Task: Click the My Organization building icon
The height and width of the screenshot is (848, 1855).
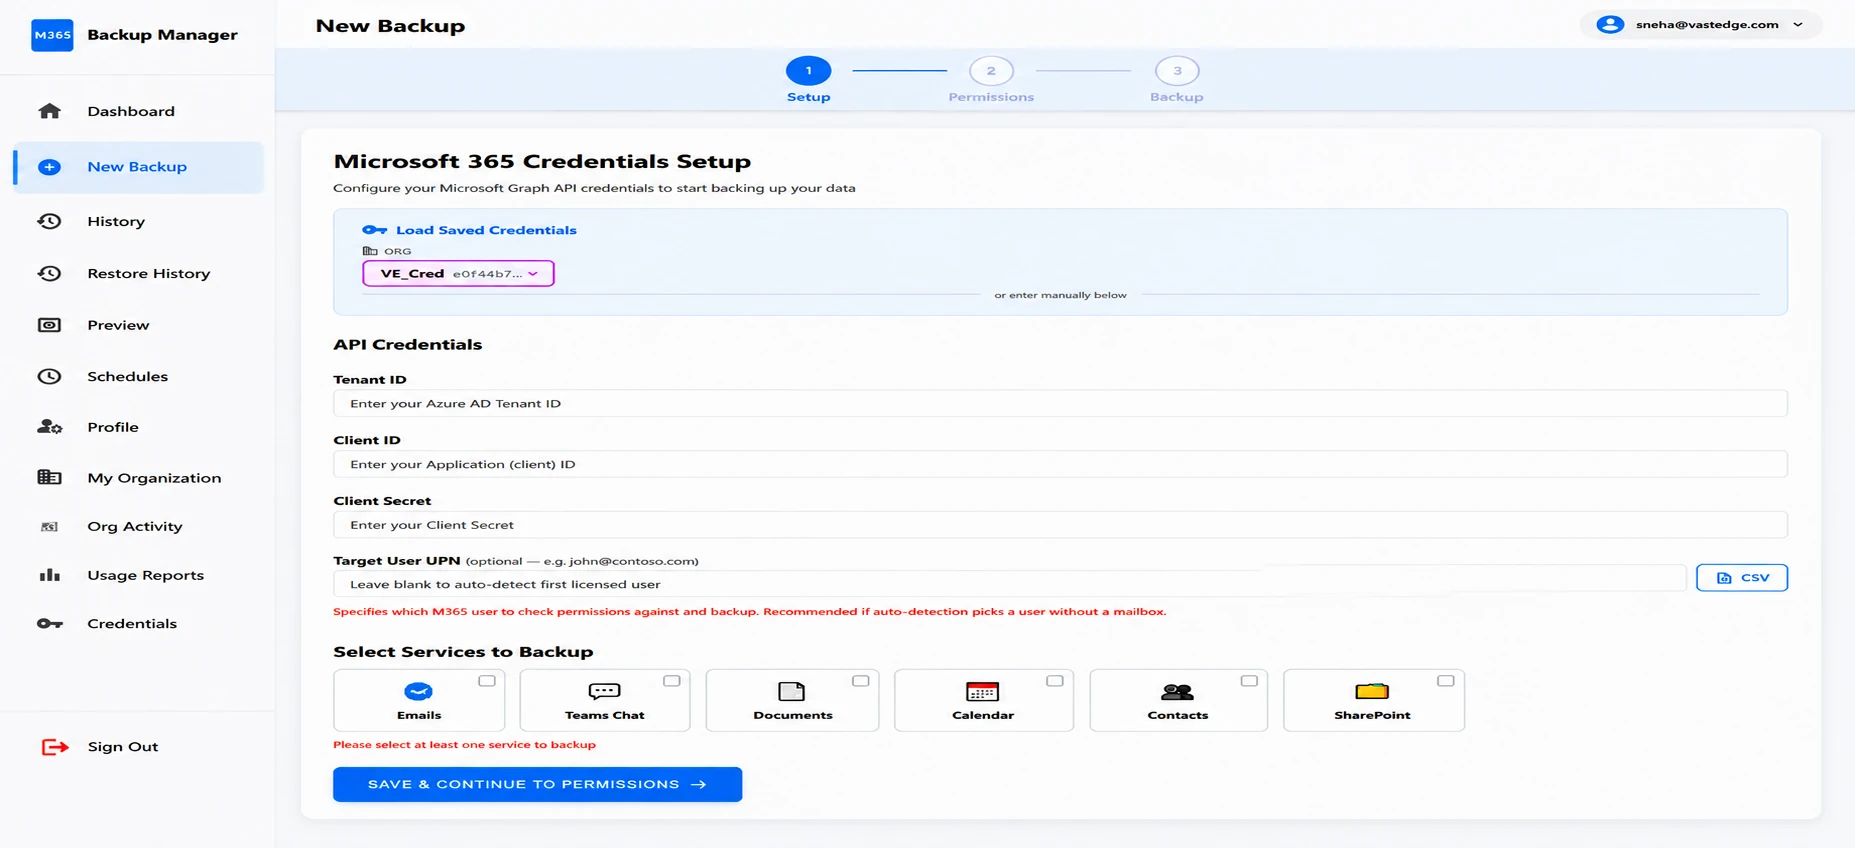Action: 49,478
